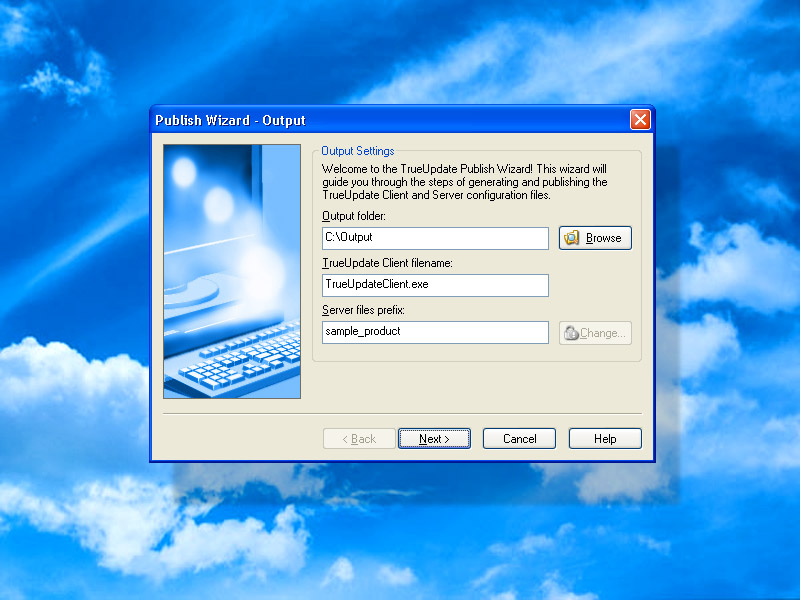The image size is (800, 600).
Task: Click the Server files prefix field
Action: (x=435, y=332)
